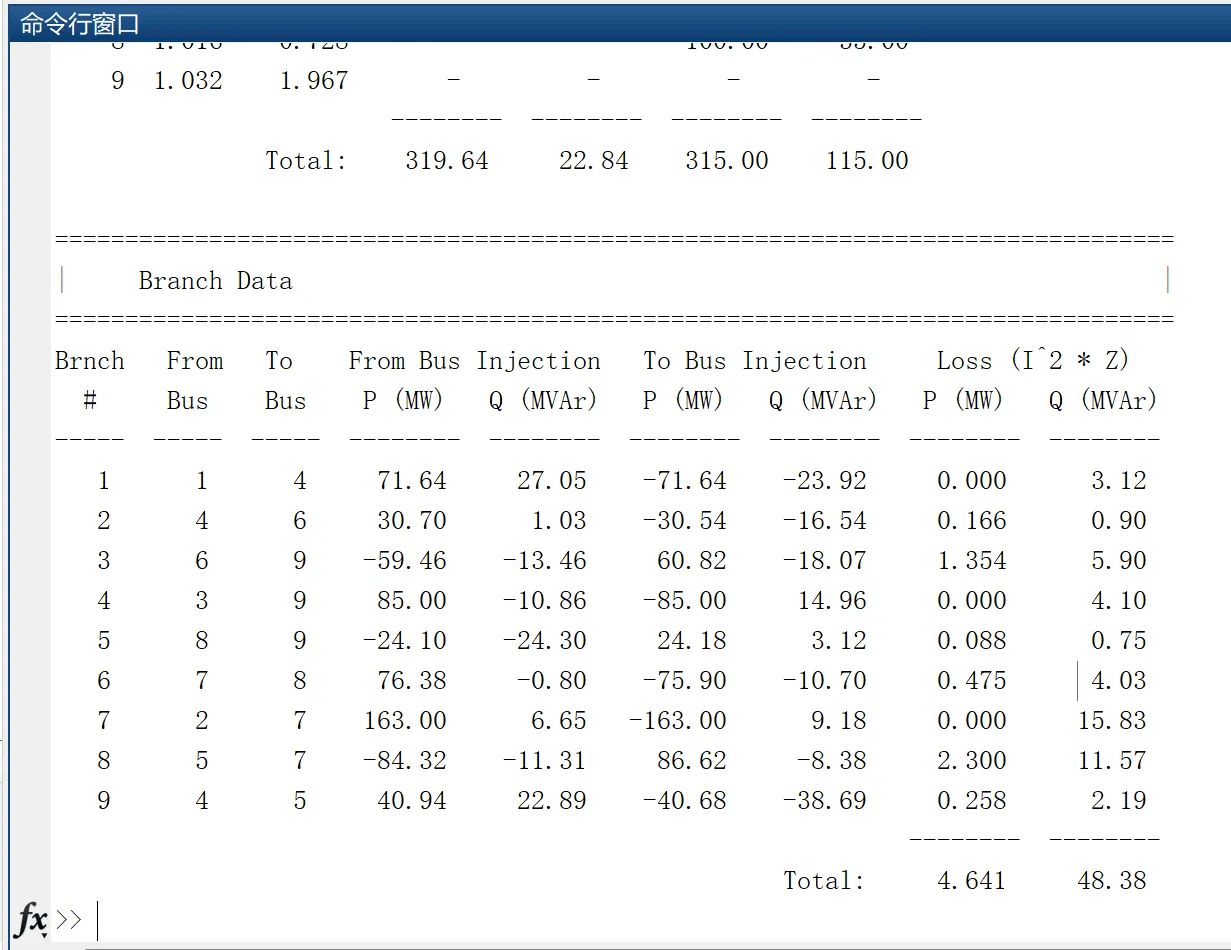This screenshot has width=1231, height=950.
Task: Select branch 1 from-bus P value 71.64
Action: pos(412,481)
